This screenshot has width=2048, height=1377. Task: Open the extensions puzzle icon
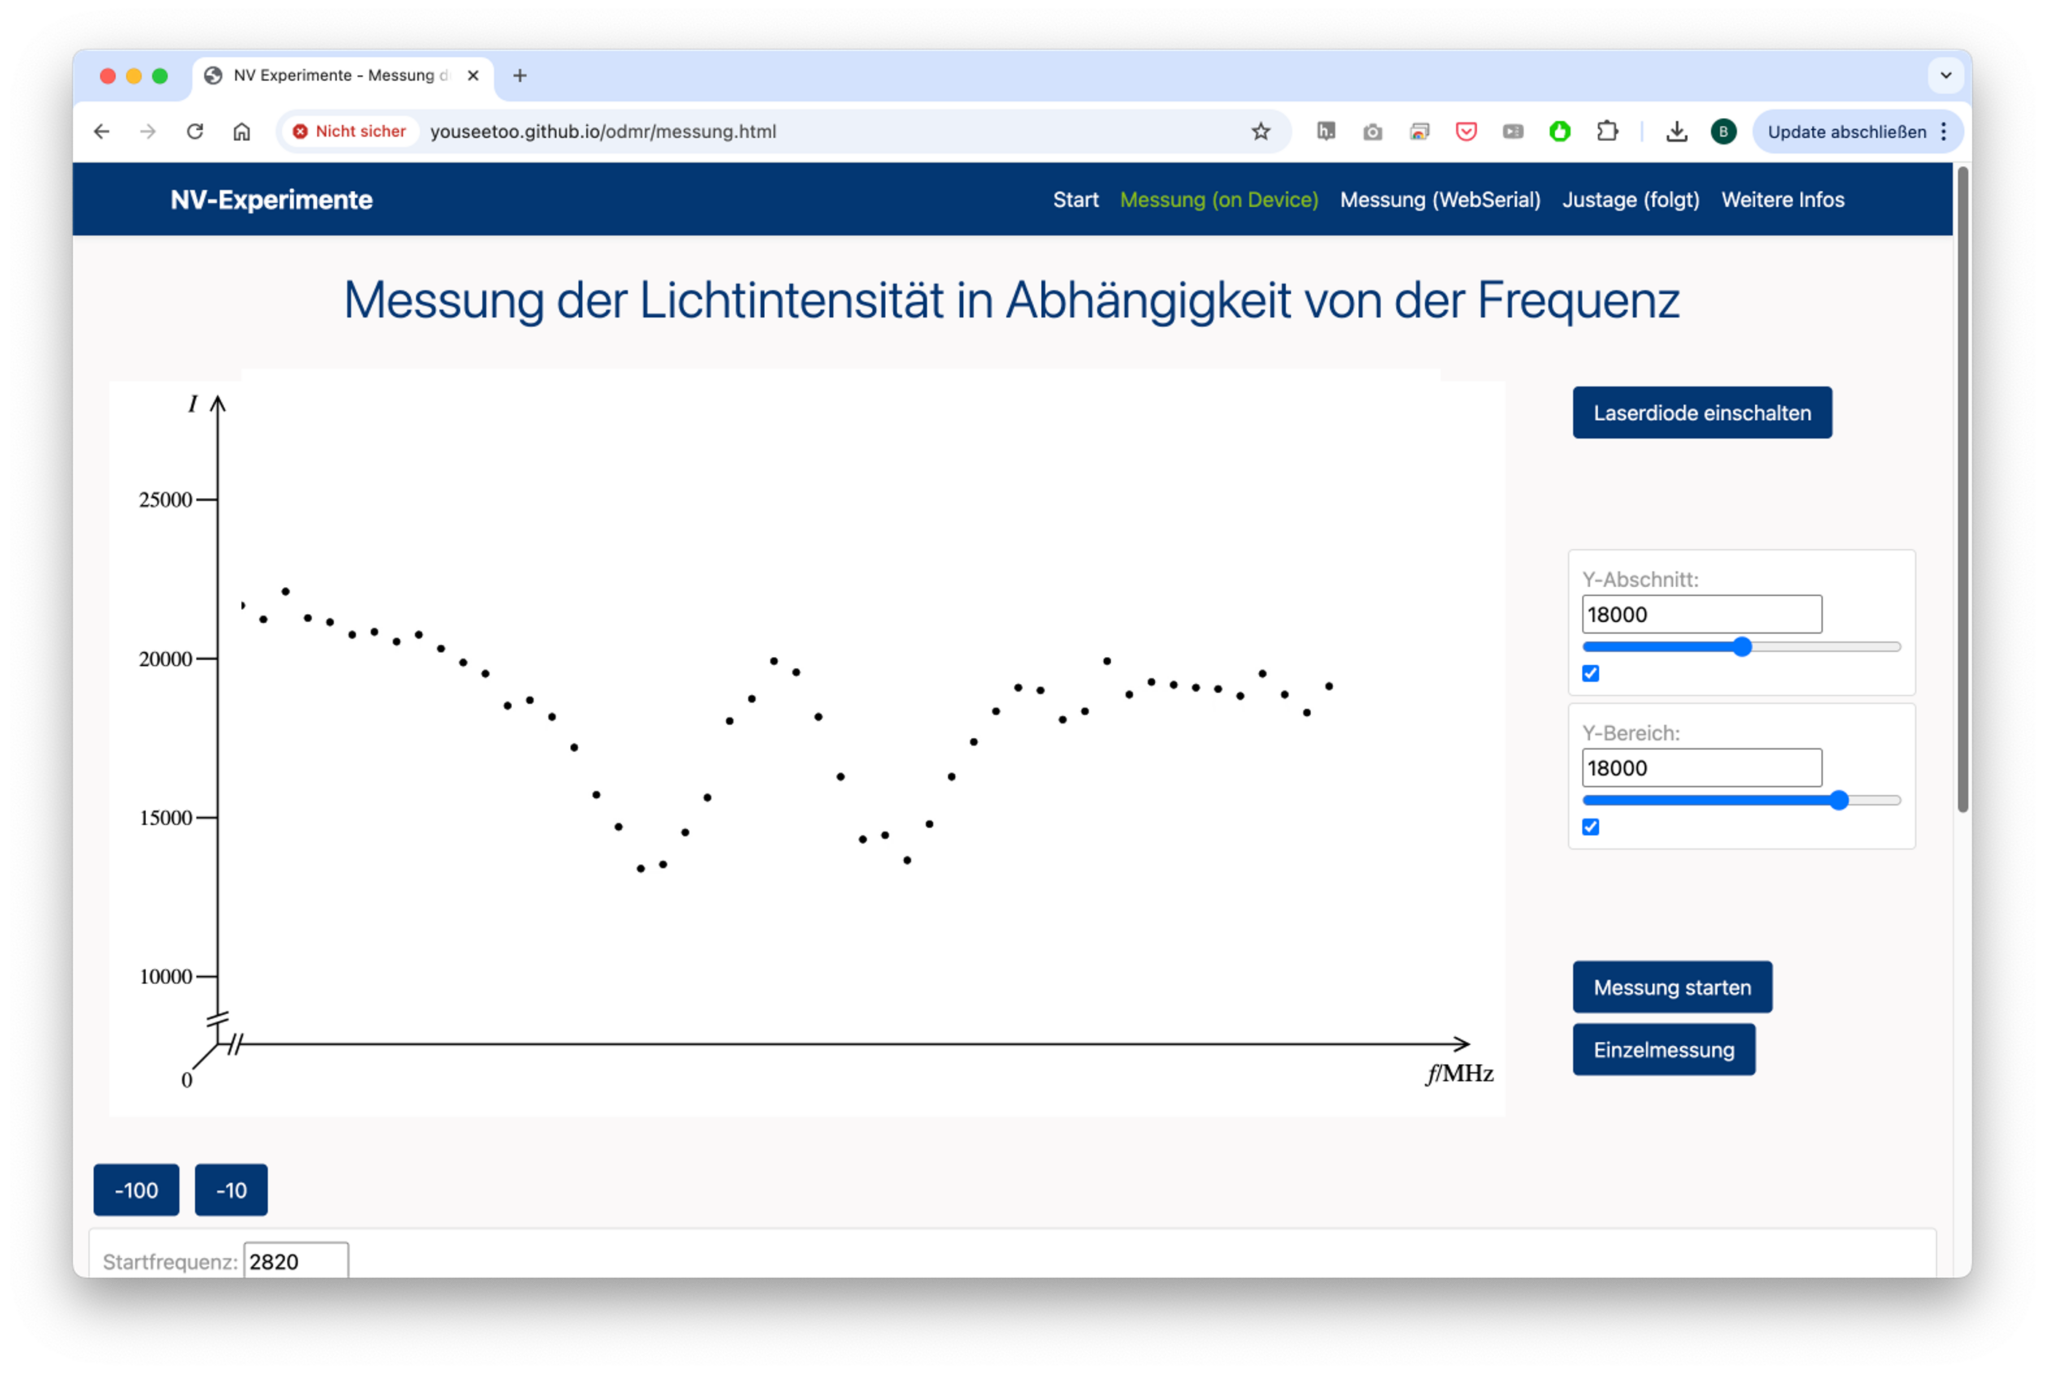click(1607, 131)
